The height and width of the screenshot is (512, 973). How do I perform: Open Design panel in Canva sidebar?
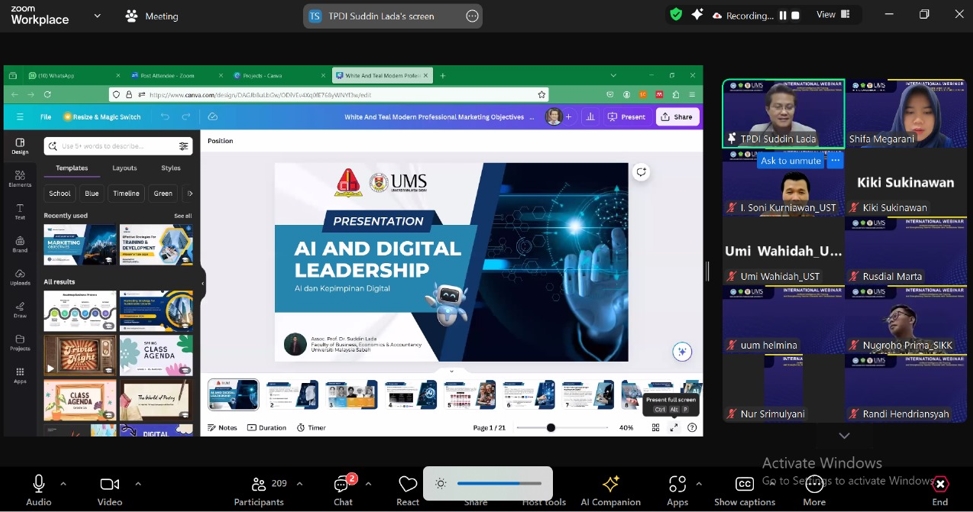20,146
